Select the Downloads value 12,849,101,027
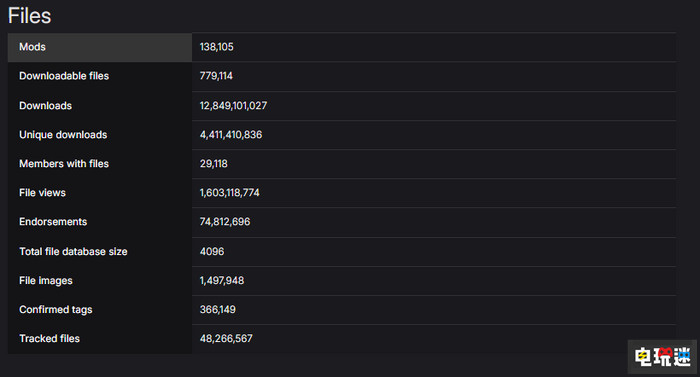Viewport: 700px width, 377px height. pos(233,106)
